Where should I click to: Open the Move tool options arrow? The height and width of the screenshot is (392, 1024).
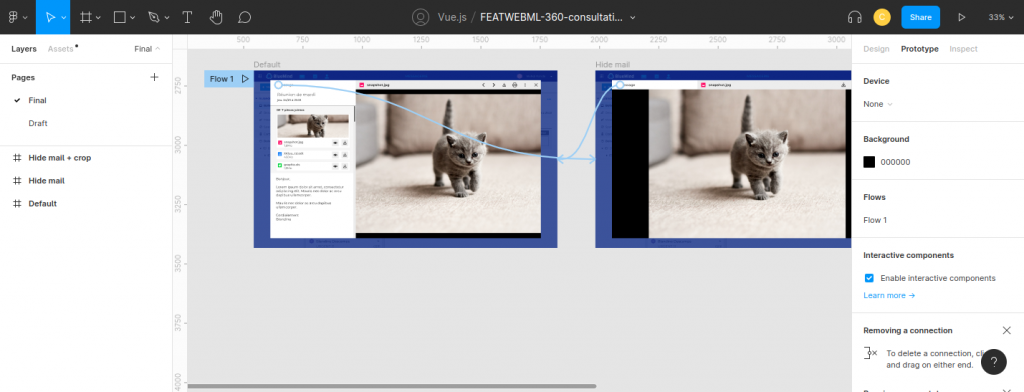click(64, 18)
